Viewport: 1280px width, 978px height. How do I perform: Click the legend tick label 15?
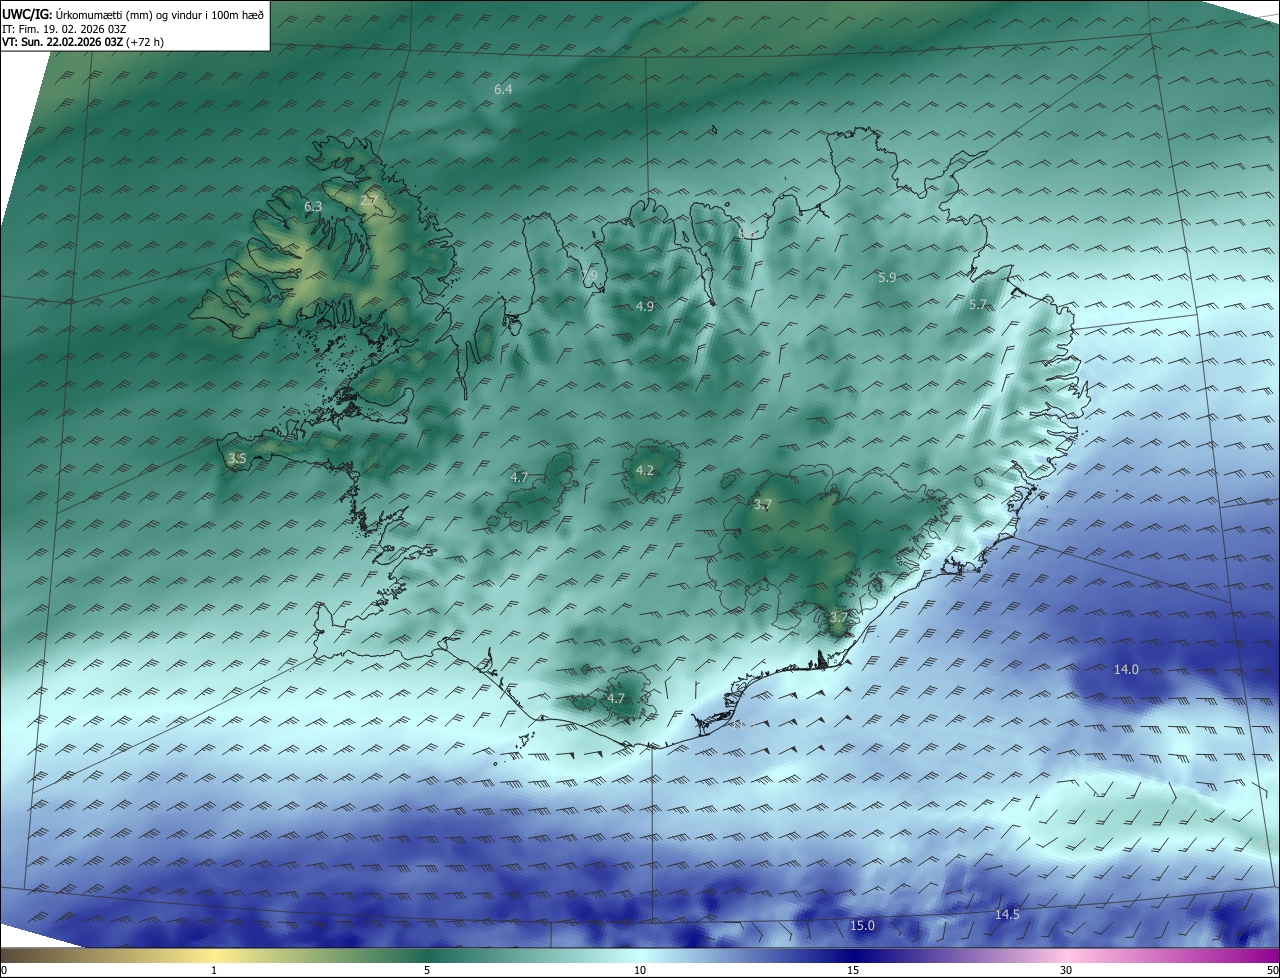(x=853, y=970)
